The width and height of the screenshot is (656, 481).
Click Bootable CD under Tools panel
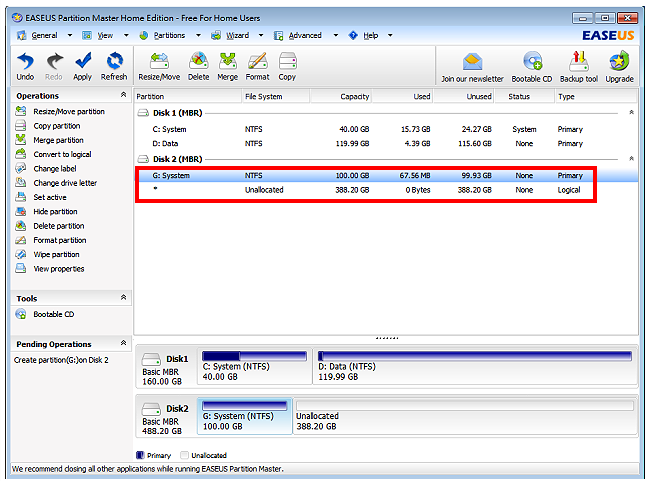click(x=45, y=314)
